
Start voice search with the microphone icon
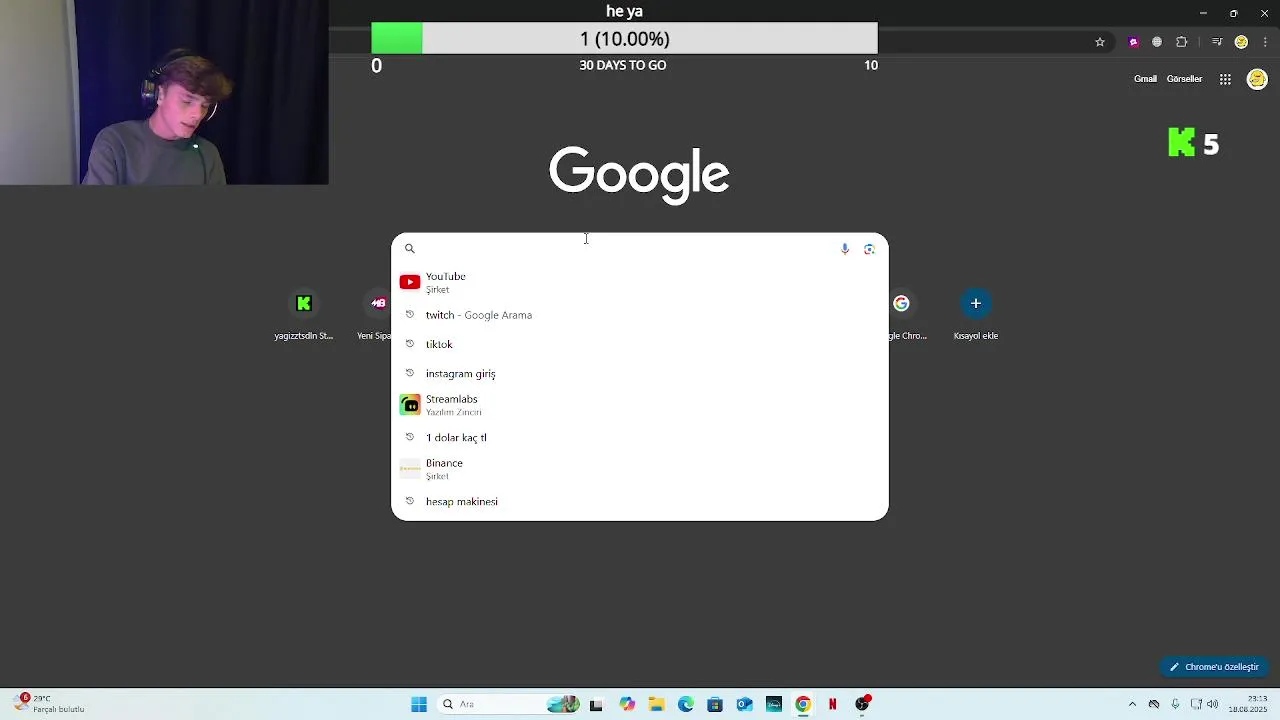coord(845,249)
